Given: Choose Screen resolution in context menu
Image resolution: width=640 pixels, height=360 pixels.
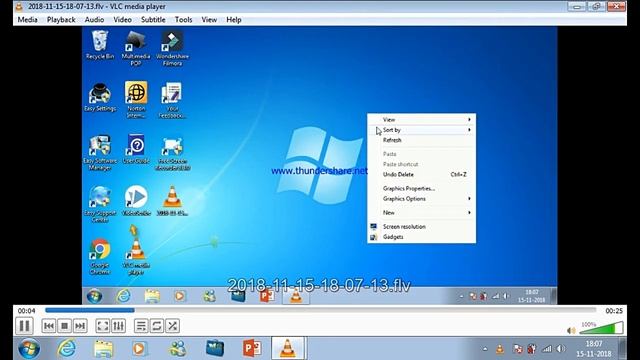Looking at the screenshot, I should point(422,227).
